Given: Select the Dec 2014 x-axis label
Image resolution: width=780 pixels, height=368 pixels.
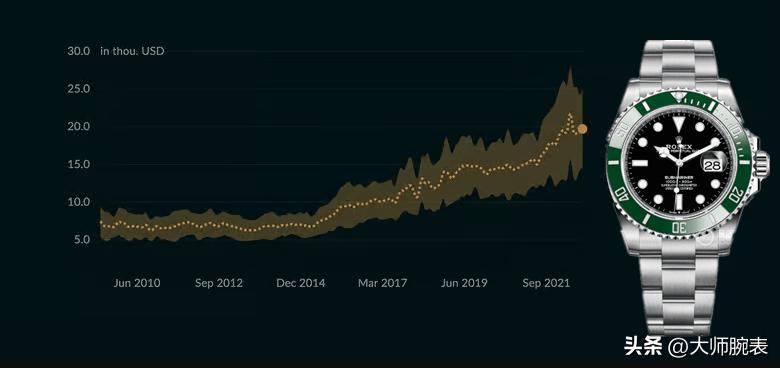Looking at the screenshot, I should point(301,283).
